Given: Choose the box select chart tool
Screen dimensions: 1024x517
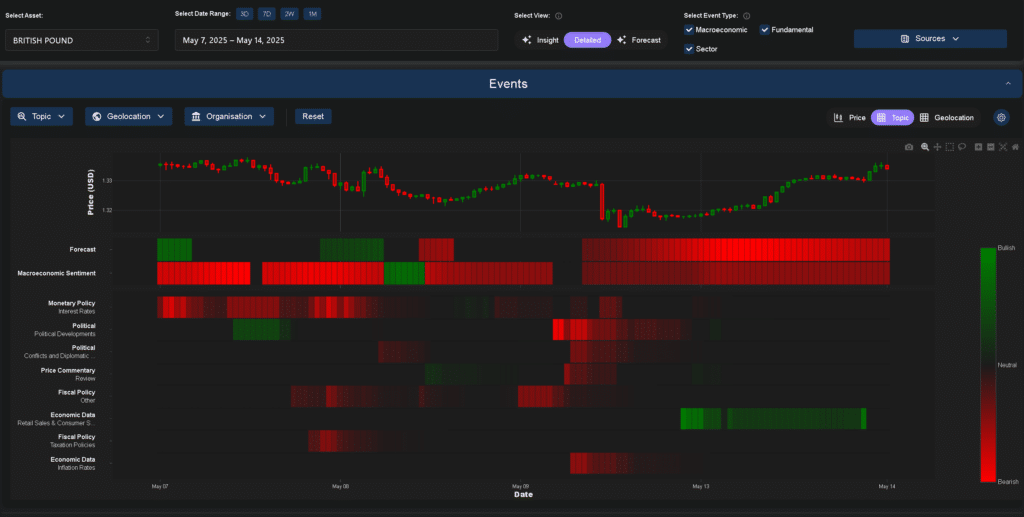Looking at the screenshot, I should [x=950, y=147].
